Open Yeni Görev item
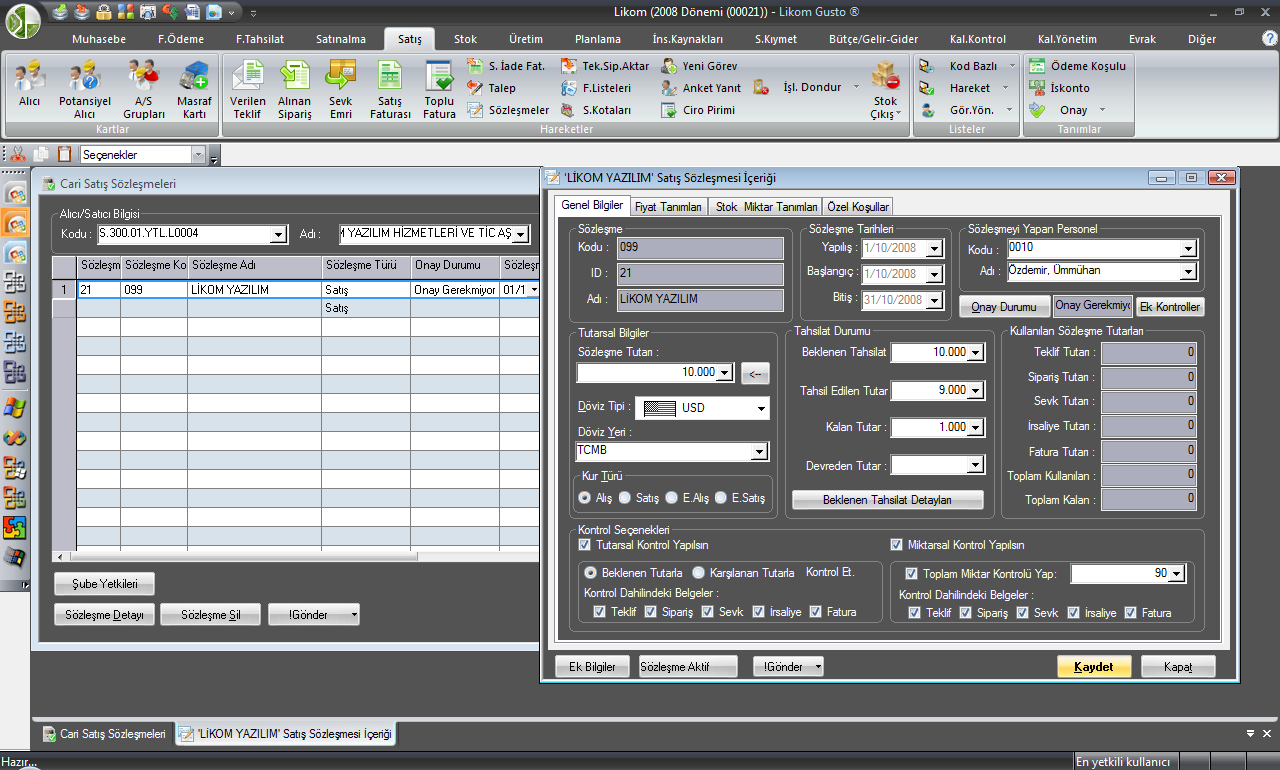 (699, 66)
